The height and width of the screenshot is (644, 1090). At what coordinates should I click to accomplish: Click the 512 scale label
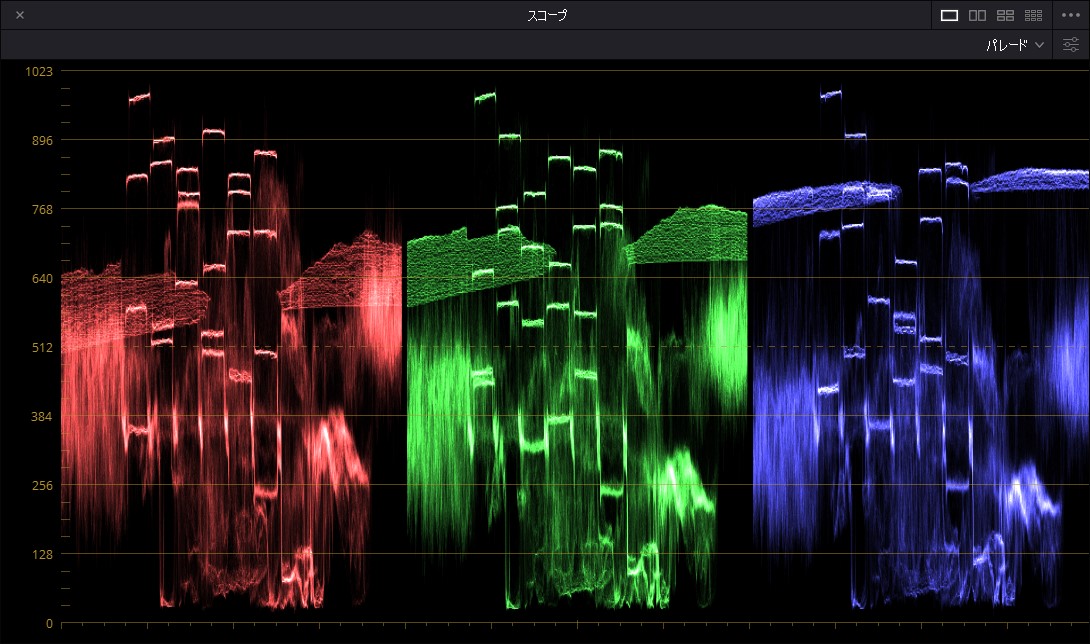(42, 348)
